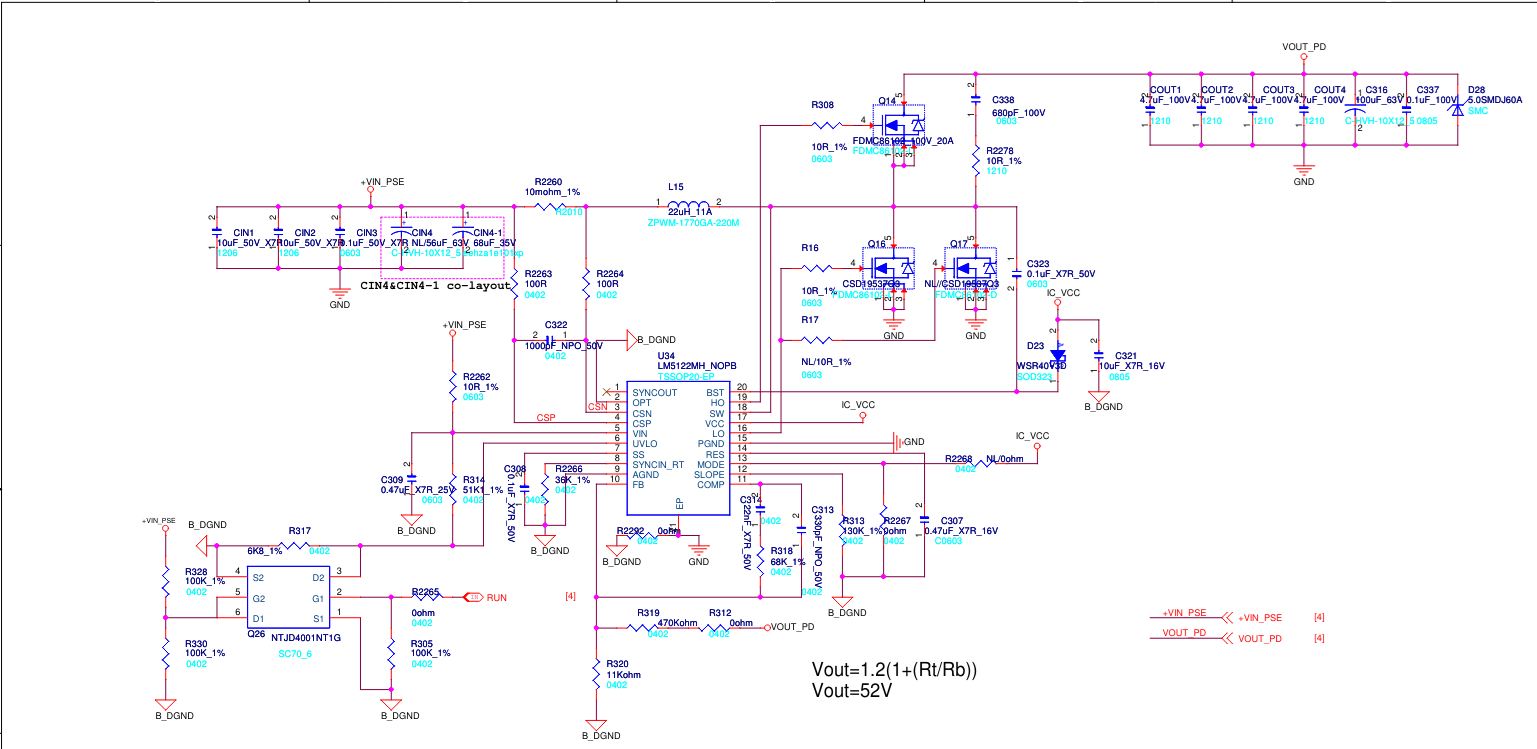Click the R2264 100R resistor symbol
1537x749 pixels.
coord(586,286)
